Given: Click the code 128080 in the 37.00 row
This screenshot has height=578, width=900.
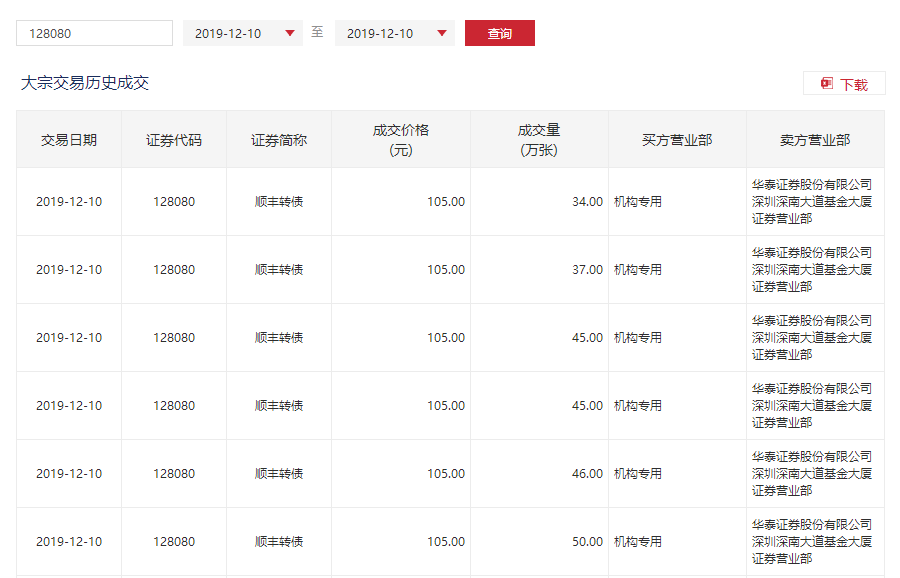Looking at the screenshot, I should 174,270.
